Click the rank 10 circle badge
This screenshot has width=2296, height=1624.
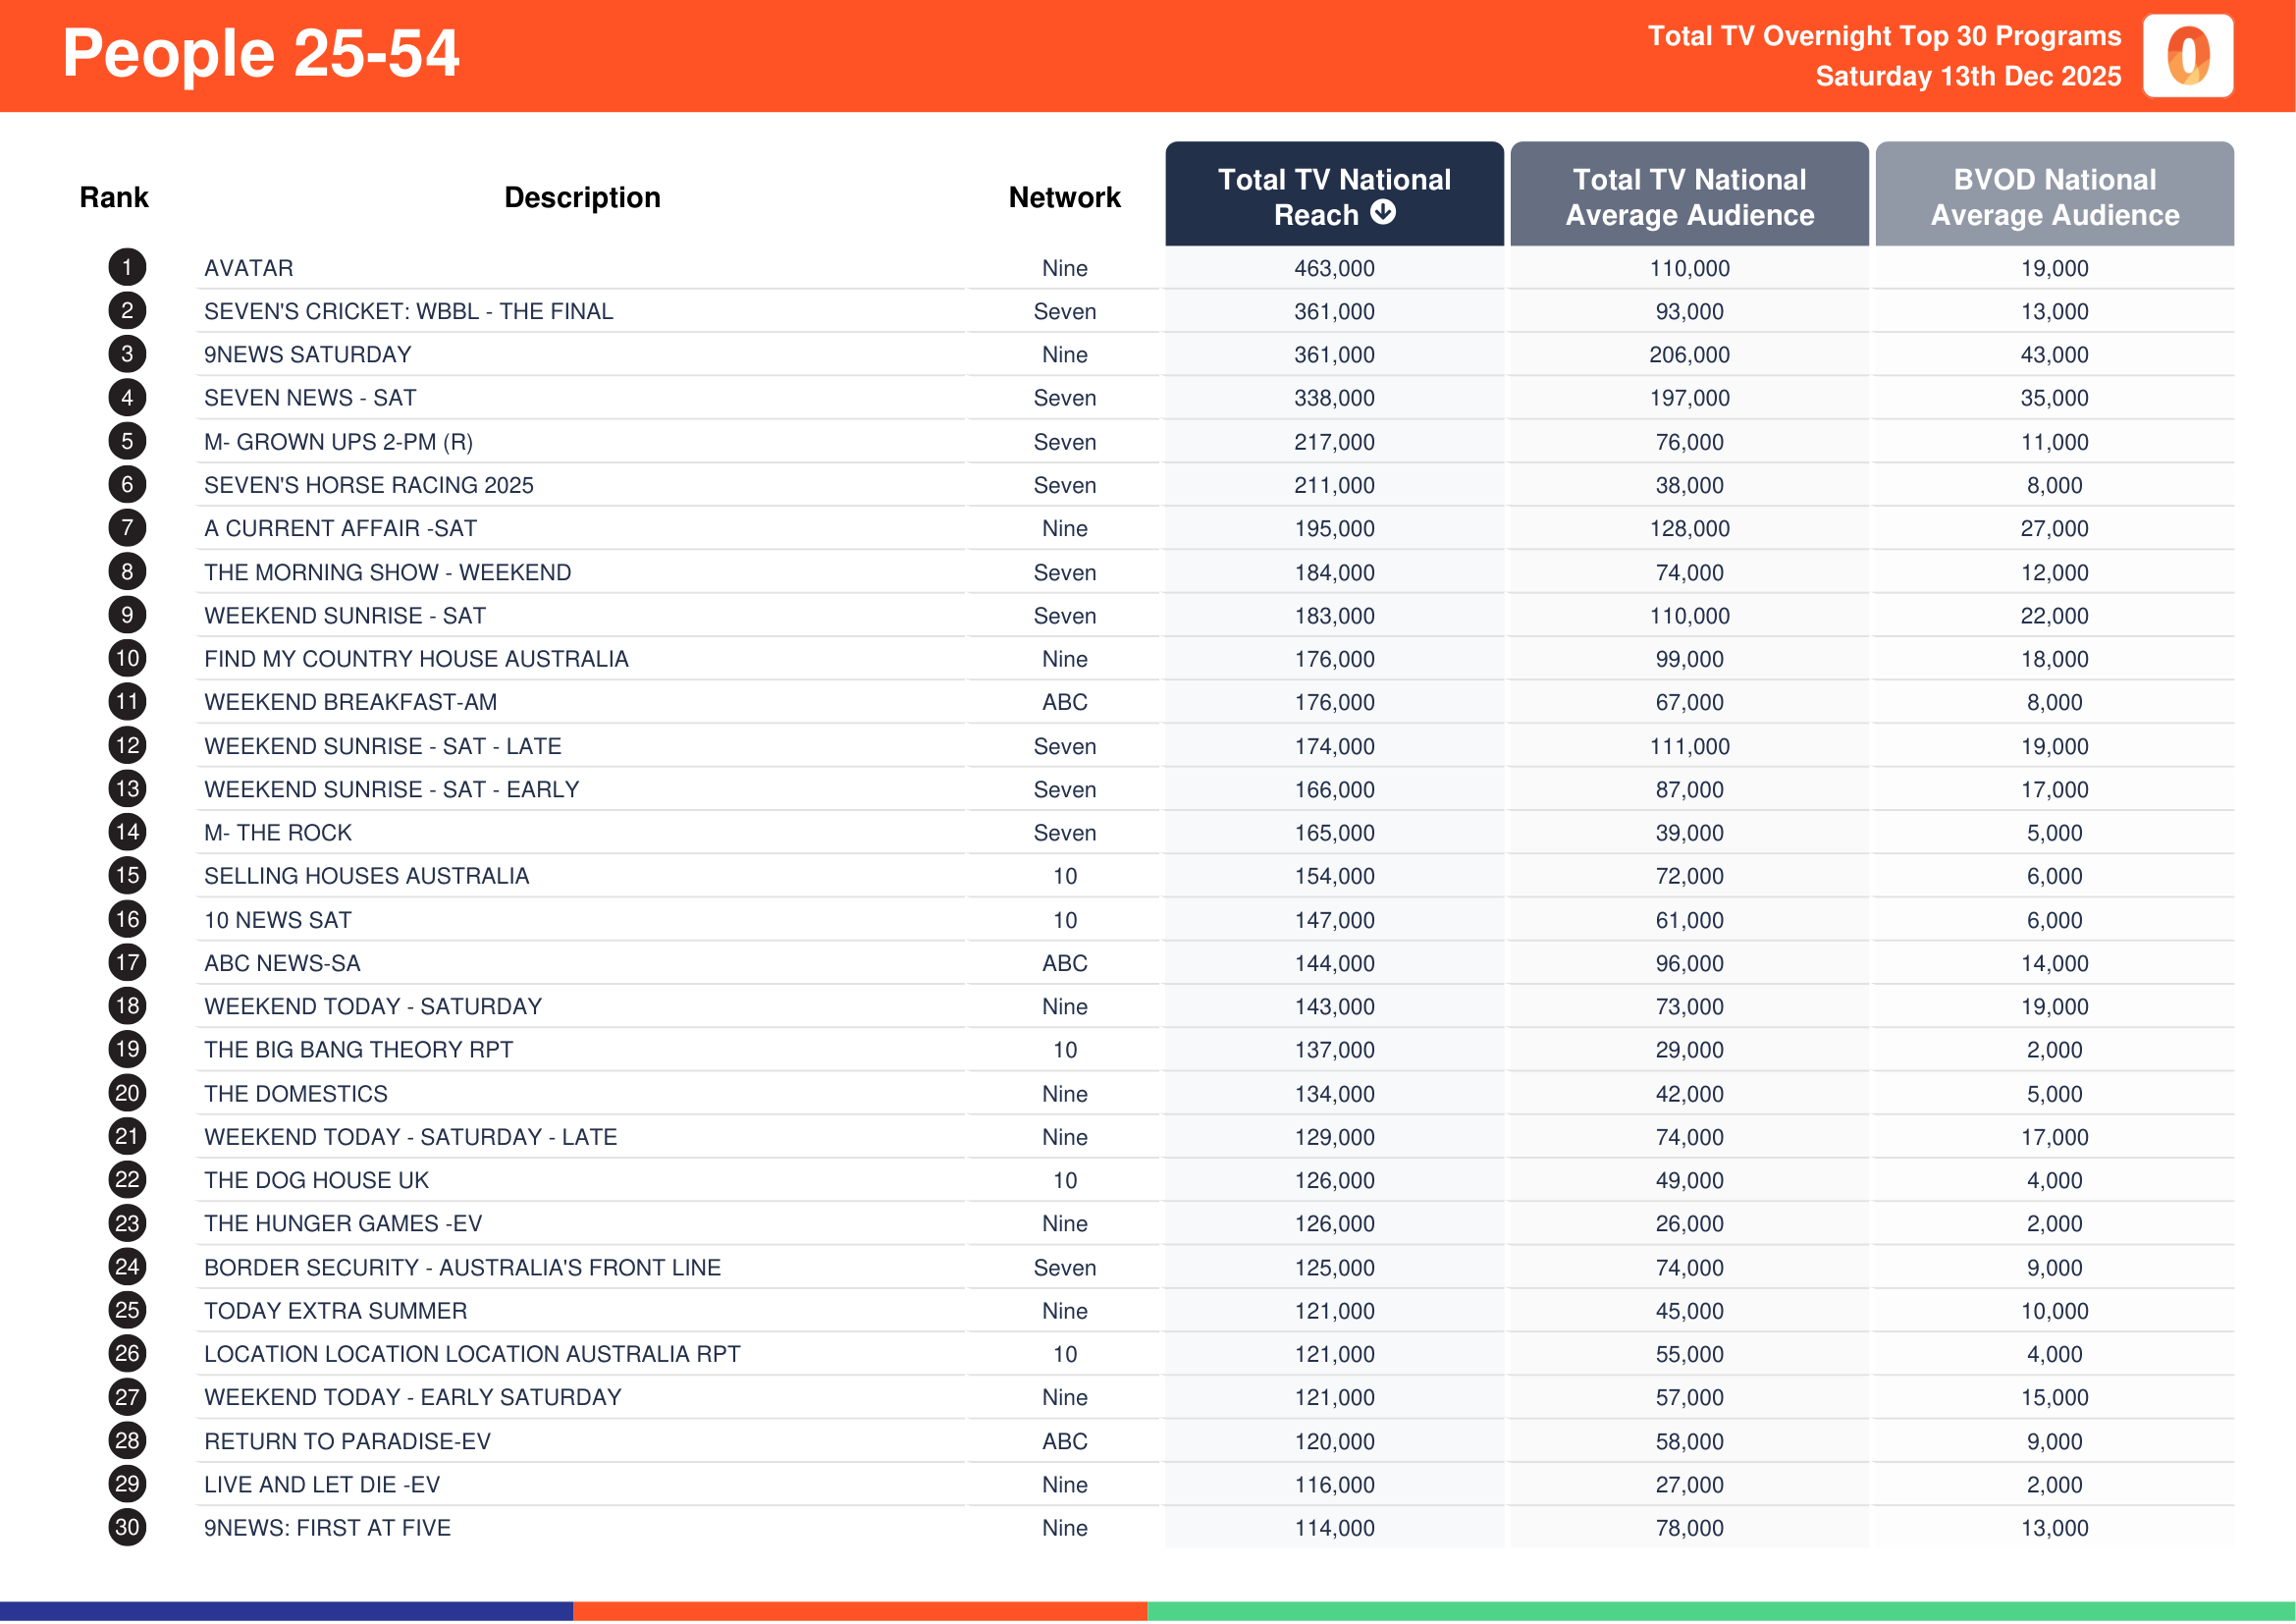[x=127, y=658]
